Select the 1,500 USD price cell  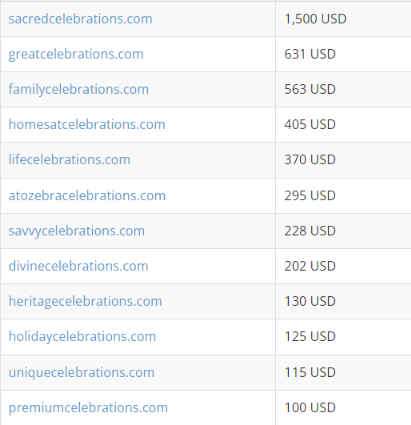tap(343, 19)
